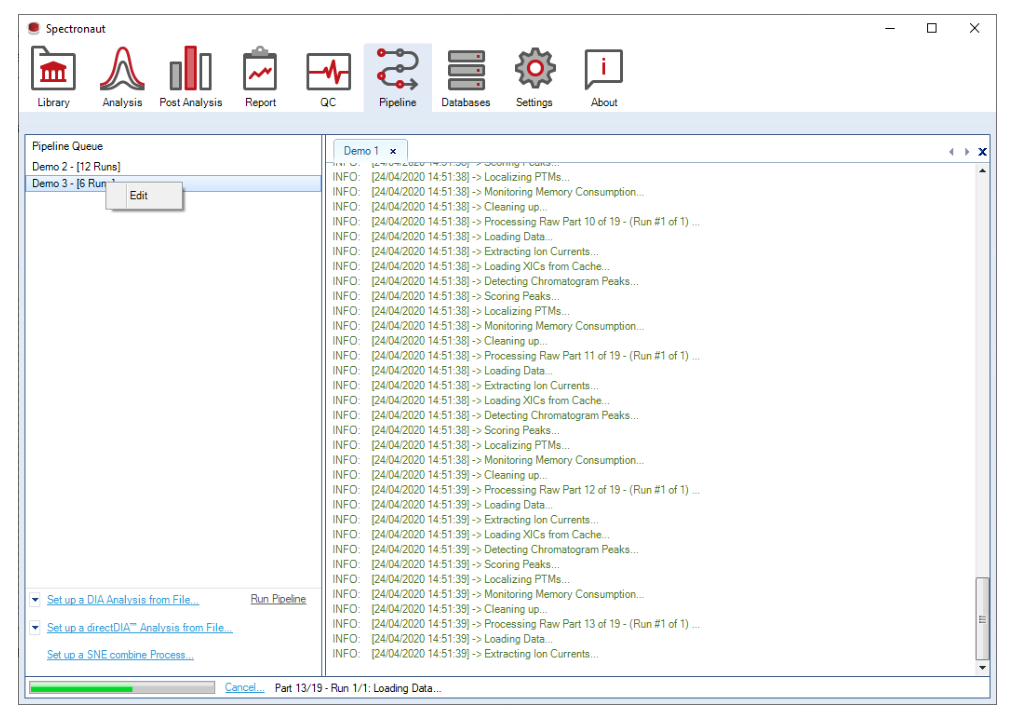The height and width of the screenshot is (719, 1015).
Task: Expand DIA Analysis setup dropdown arrow
Action: pyautogui.click(x=35, y=600)
